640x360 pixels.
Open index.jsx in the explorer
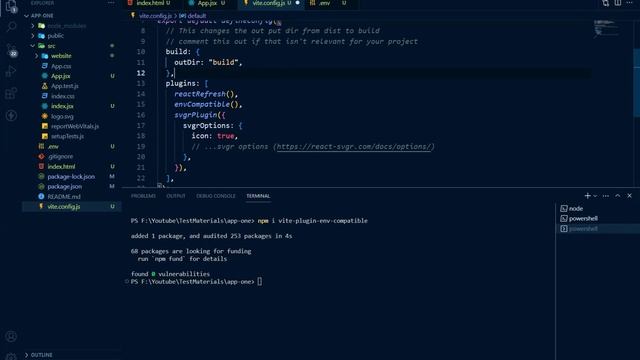(x=62, y=106)
